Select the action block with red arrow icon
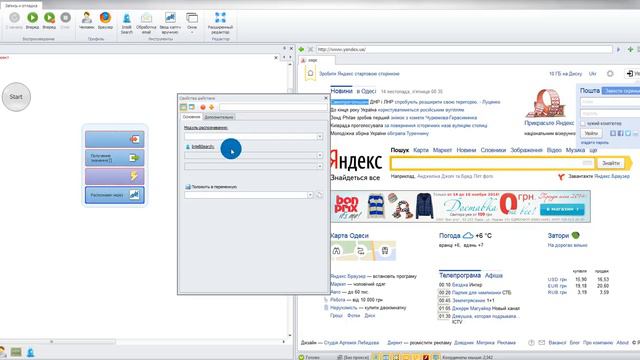Image resolution: width=640 pixels, height=360 pixels. [x=115, y=140]
